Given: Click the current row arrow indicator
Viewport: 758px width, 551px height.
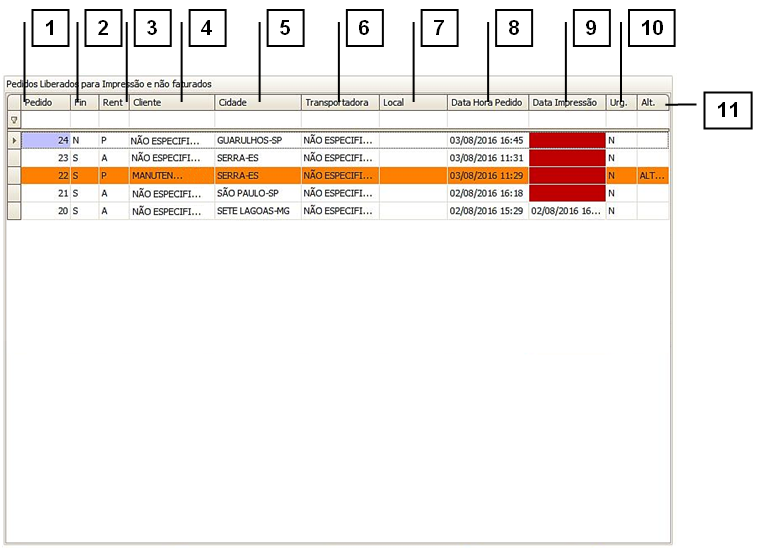Looking at the screenshot, I should [14, 141].
